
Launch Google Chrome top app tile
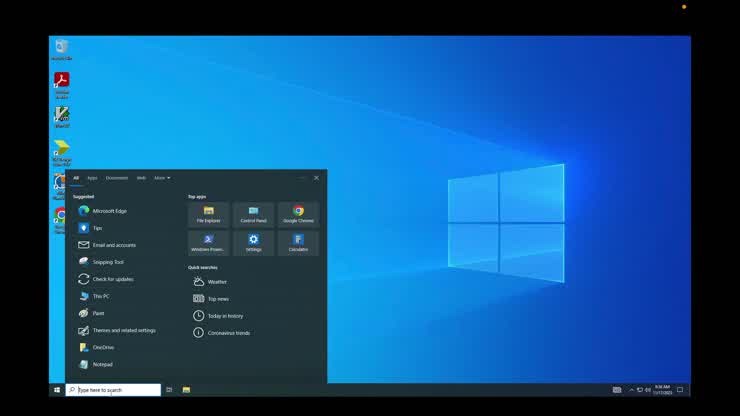point(298,214)
